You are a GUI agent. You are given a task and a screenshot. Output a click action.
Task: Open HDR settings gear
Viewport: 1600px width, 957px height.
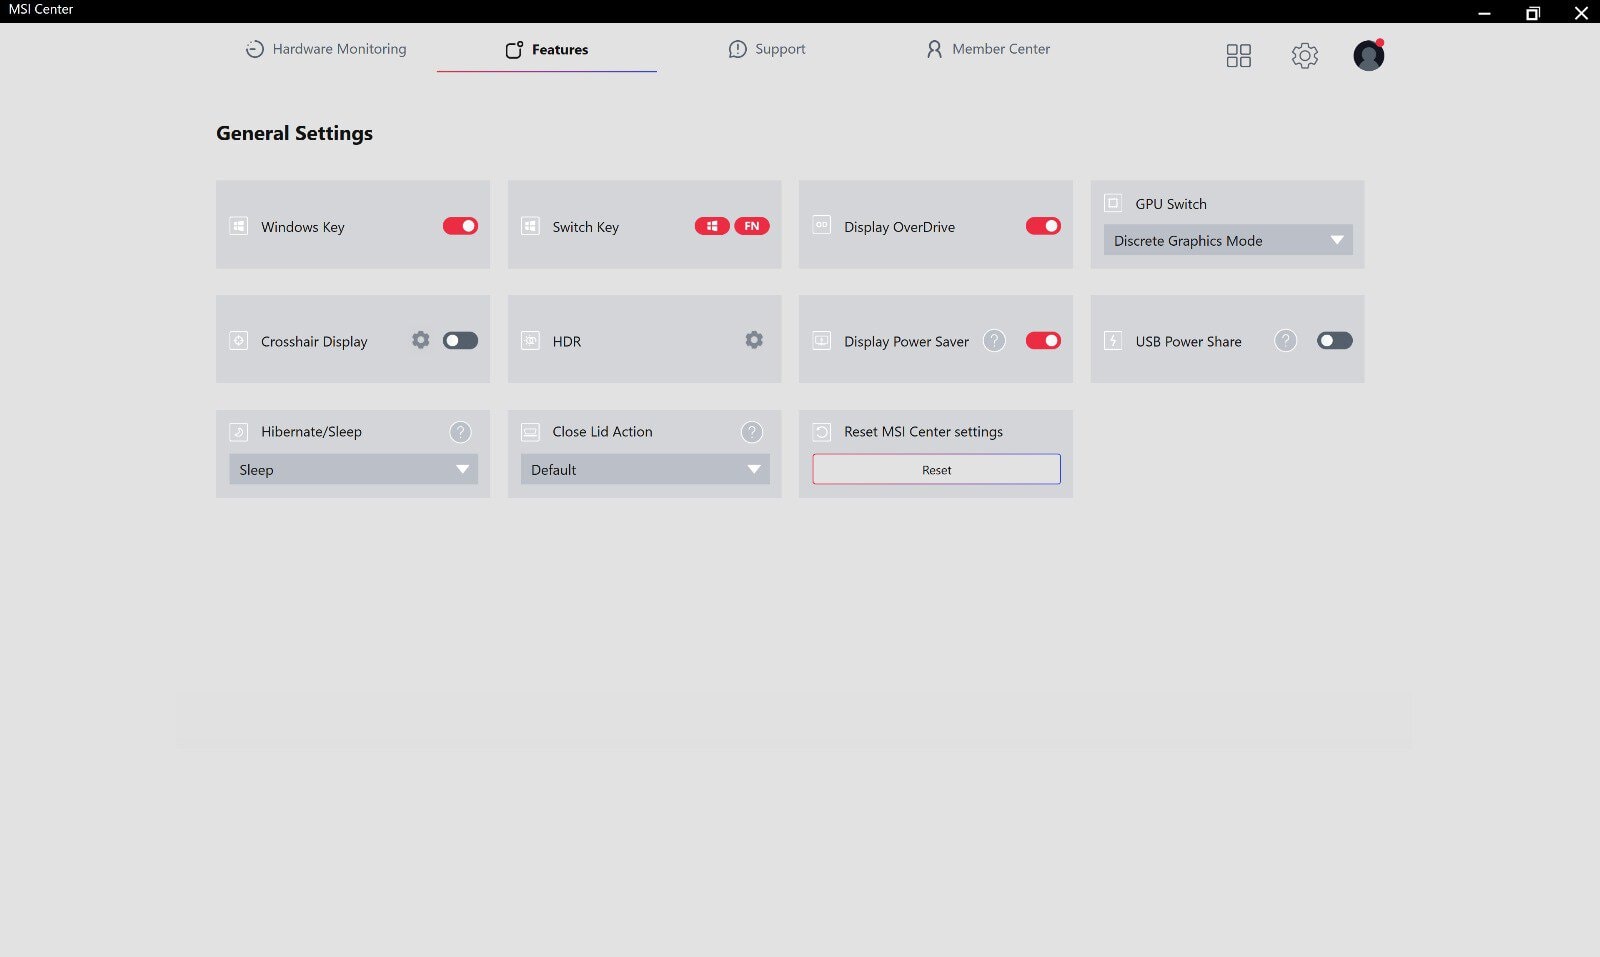point(754,340)
